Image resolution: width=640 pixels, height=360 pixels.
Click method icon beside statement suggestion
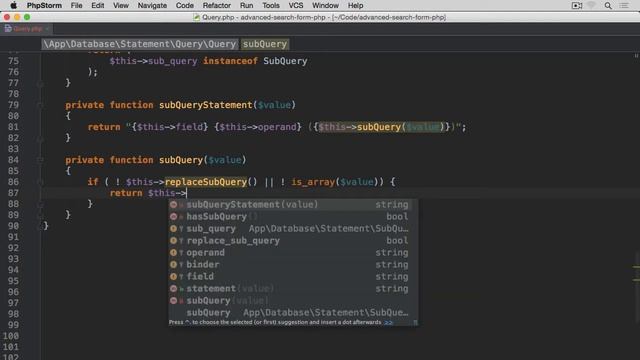click(173, 289)
